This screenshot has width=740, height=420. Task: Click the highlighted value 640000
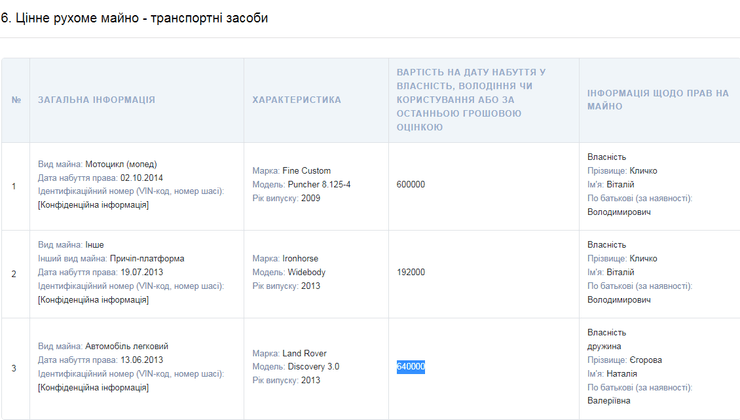coord(411,366)
